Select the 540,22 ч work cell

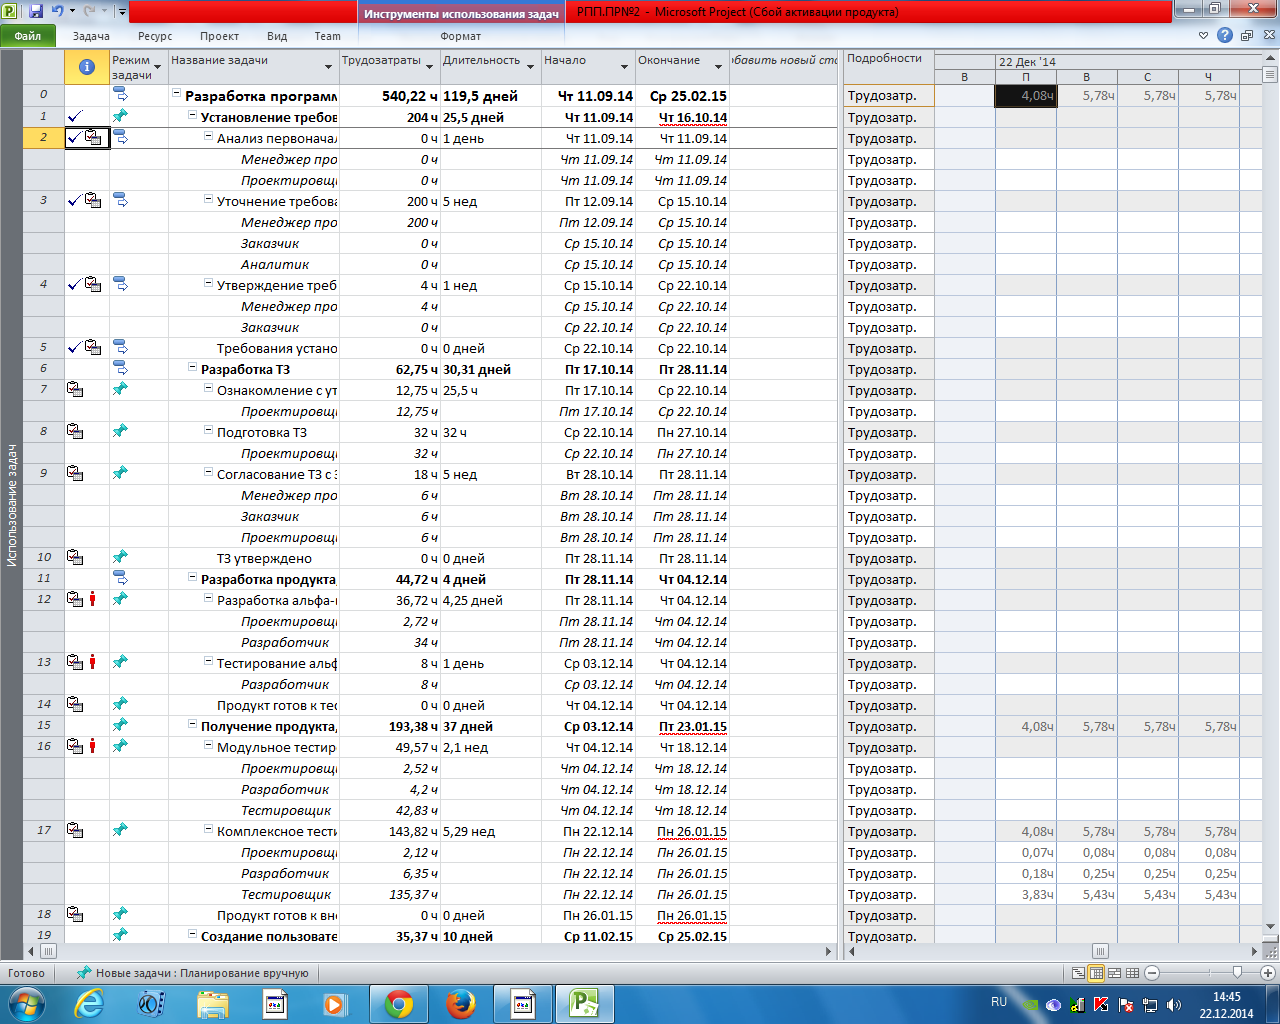[390, 96]
